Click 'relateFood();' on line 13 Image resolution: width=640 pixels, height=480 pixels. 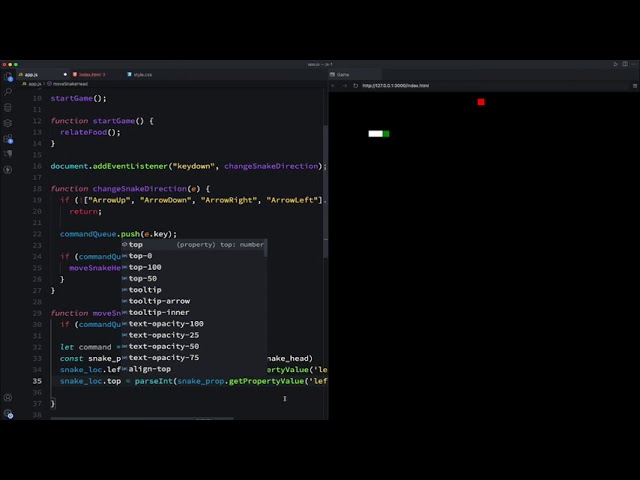[90, 132]
